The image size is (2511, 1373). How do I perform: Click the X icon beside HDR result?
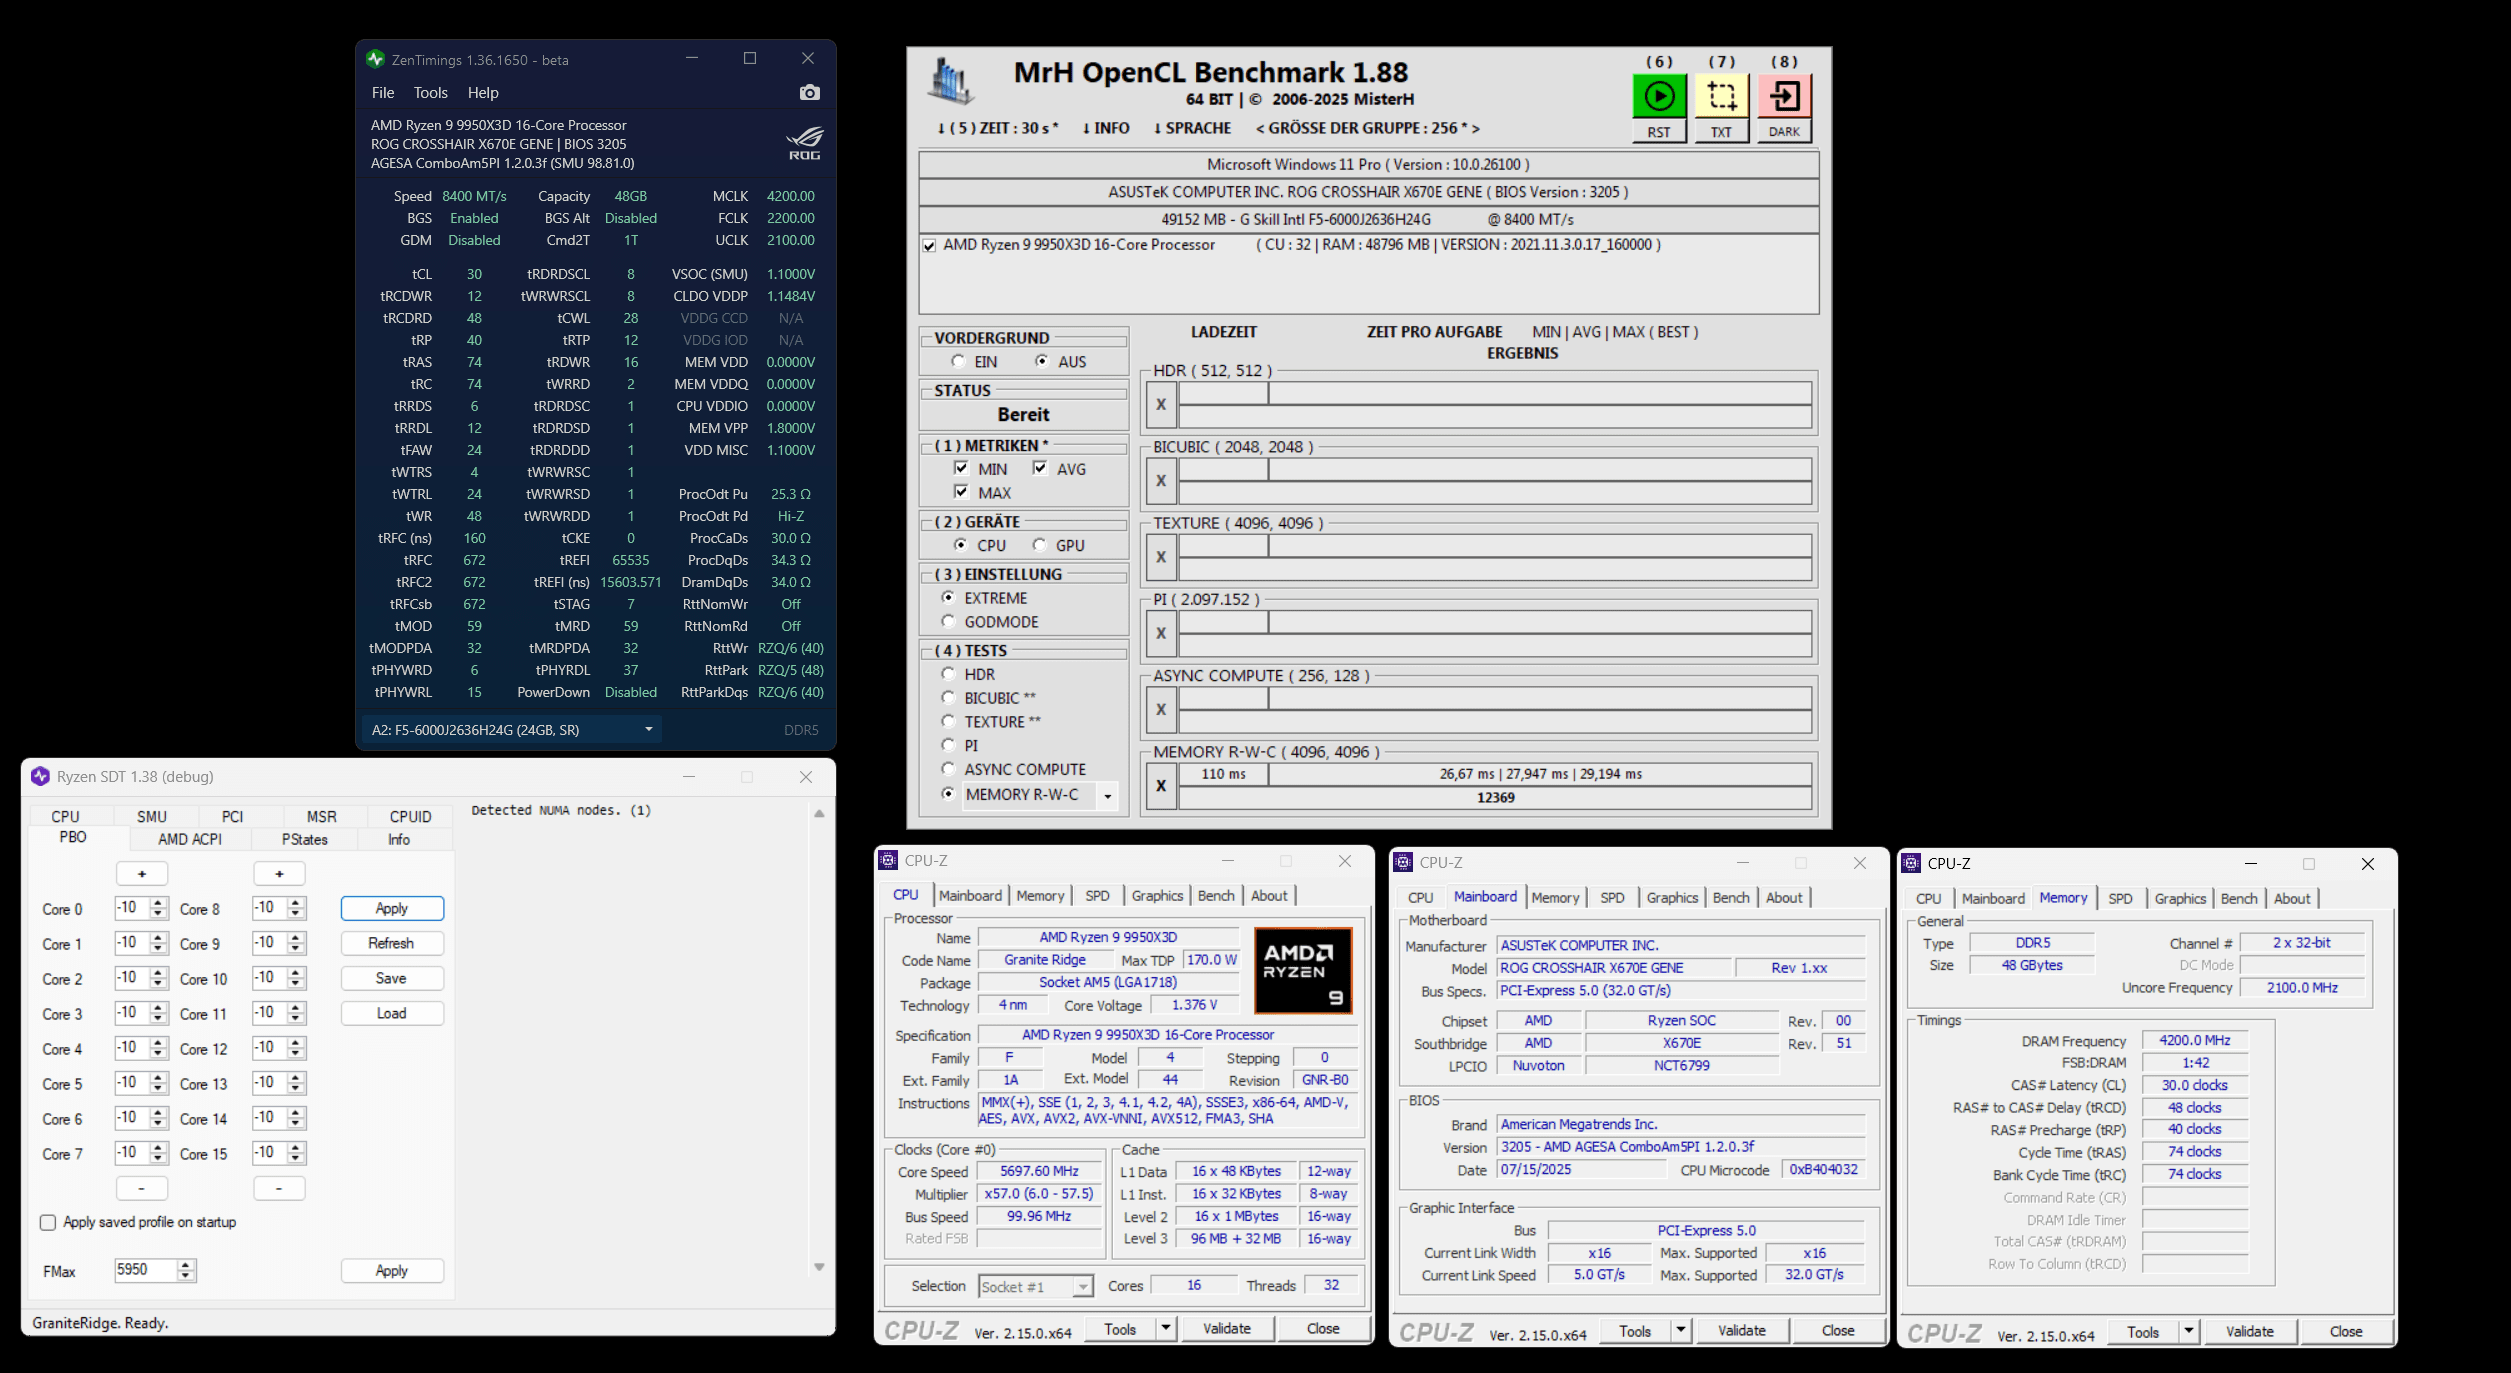(1161, 405)
